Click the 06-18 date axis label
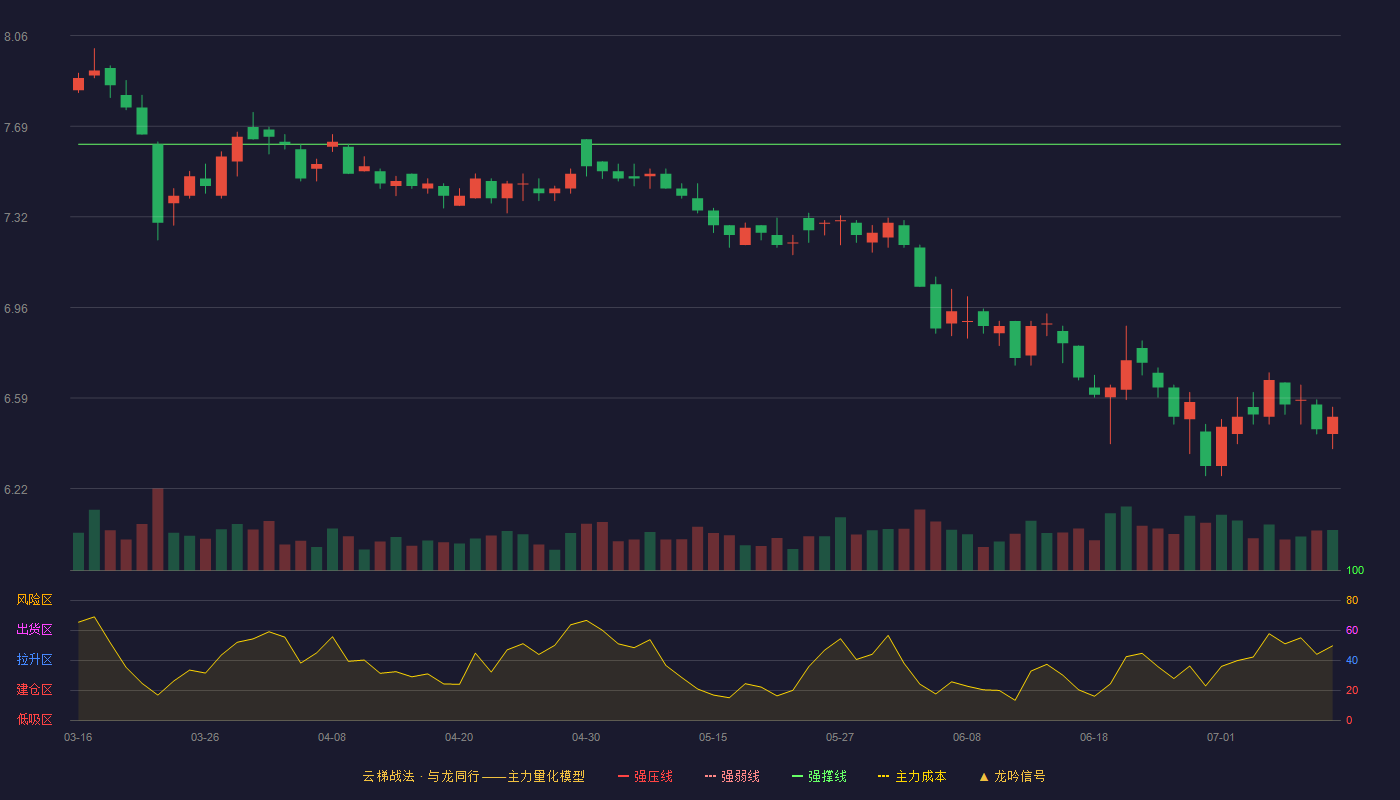Screen dimensions: 1400x800 click(1094, 737)
